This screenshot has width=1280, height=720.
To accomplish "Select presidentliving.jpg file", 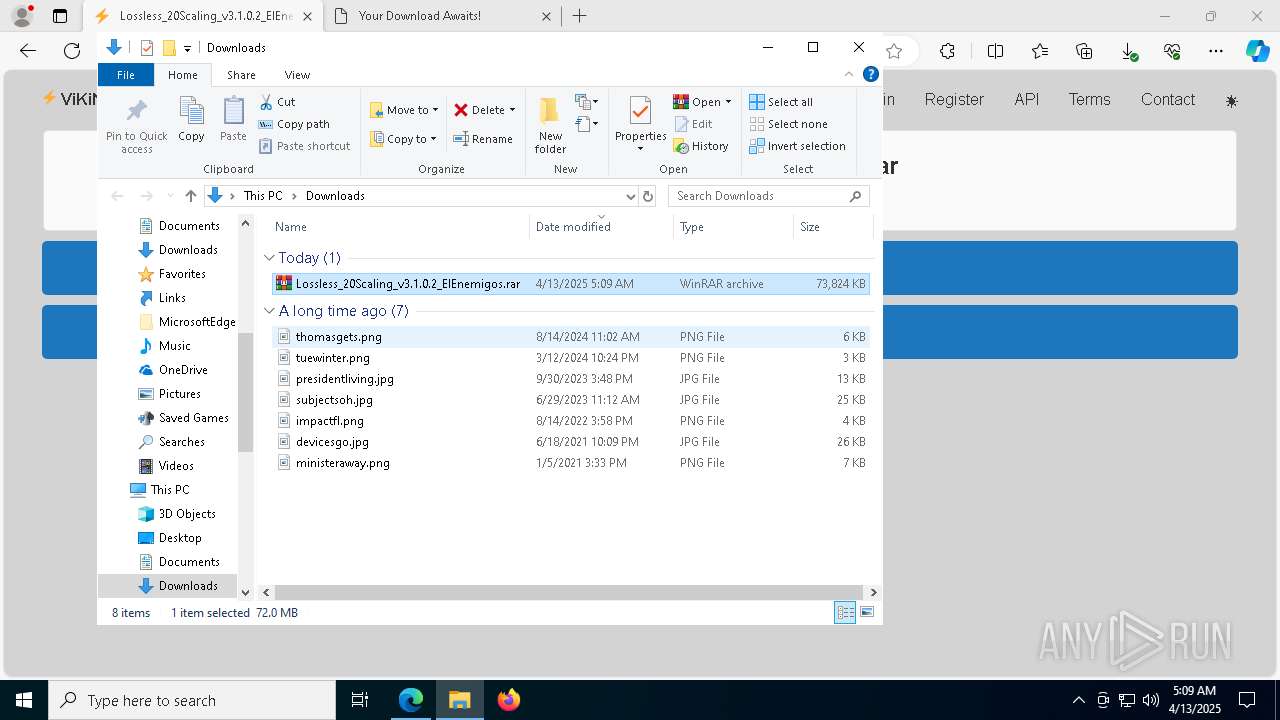I will tap(570, 379).
